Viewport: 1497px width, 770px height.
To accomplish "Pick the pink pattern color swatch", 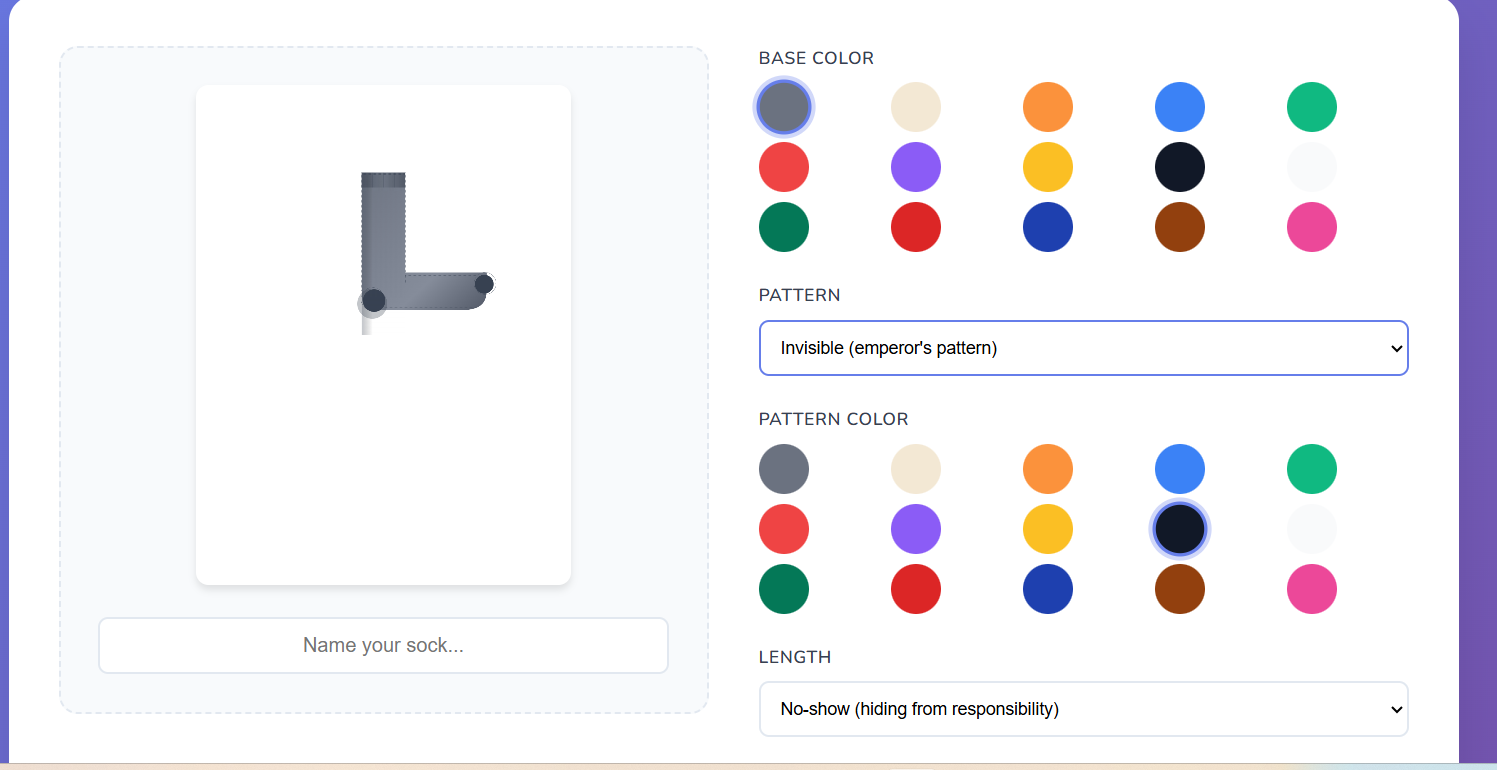I will tap(1312, 589).
